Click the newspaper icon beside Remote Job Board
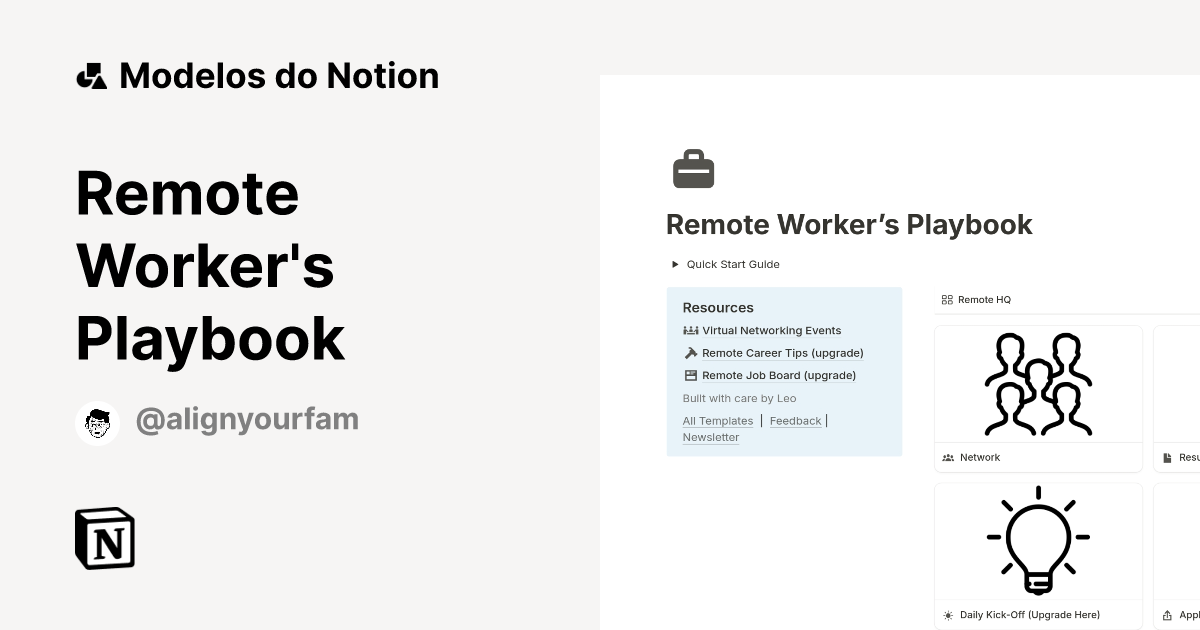The width and height of the screenshot is (1200, 630). [690, 375]
